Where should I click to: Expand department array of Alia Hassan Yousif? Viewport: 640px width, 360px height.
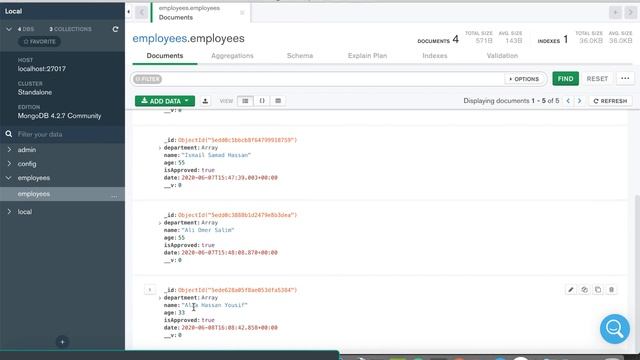click(160, 298)
